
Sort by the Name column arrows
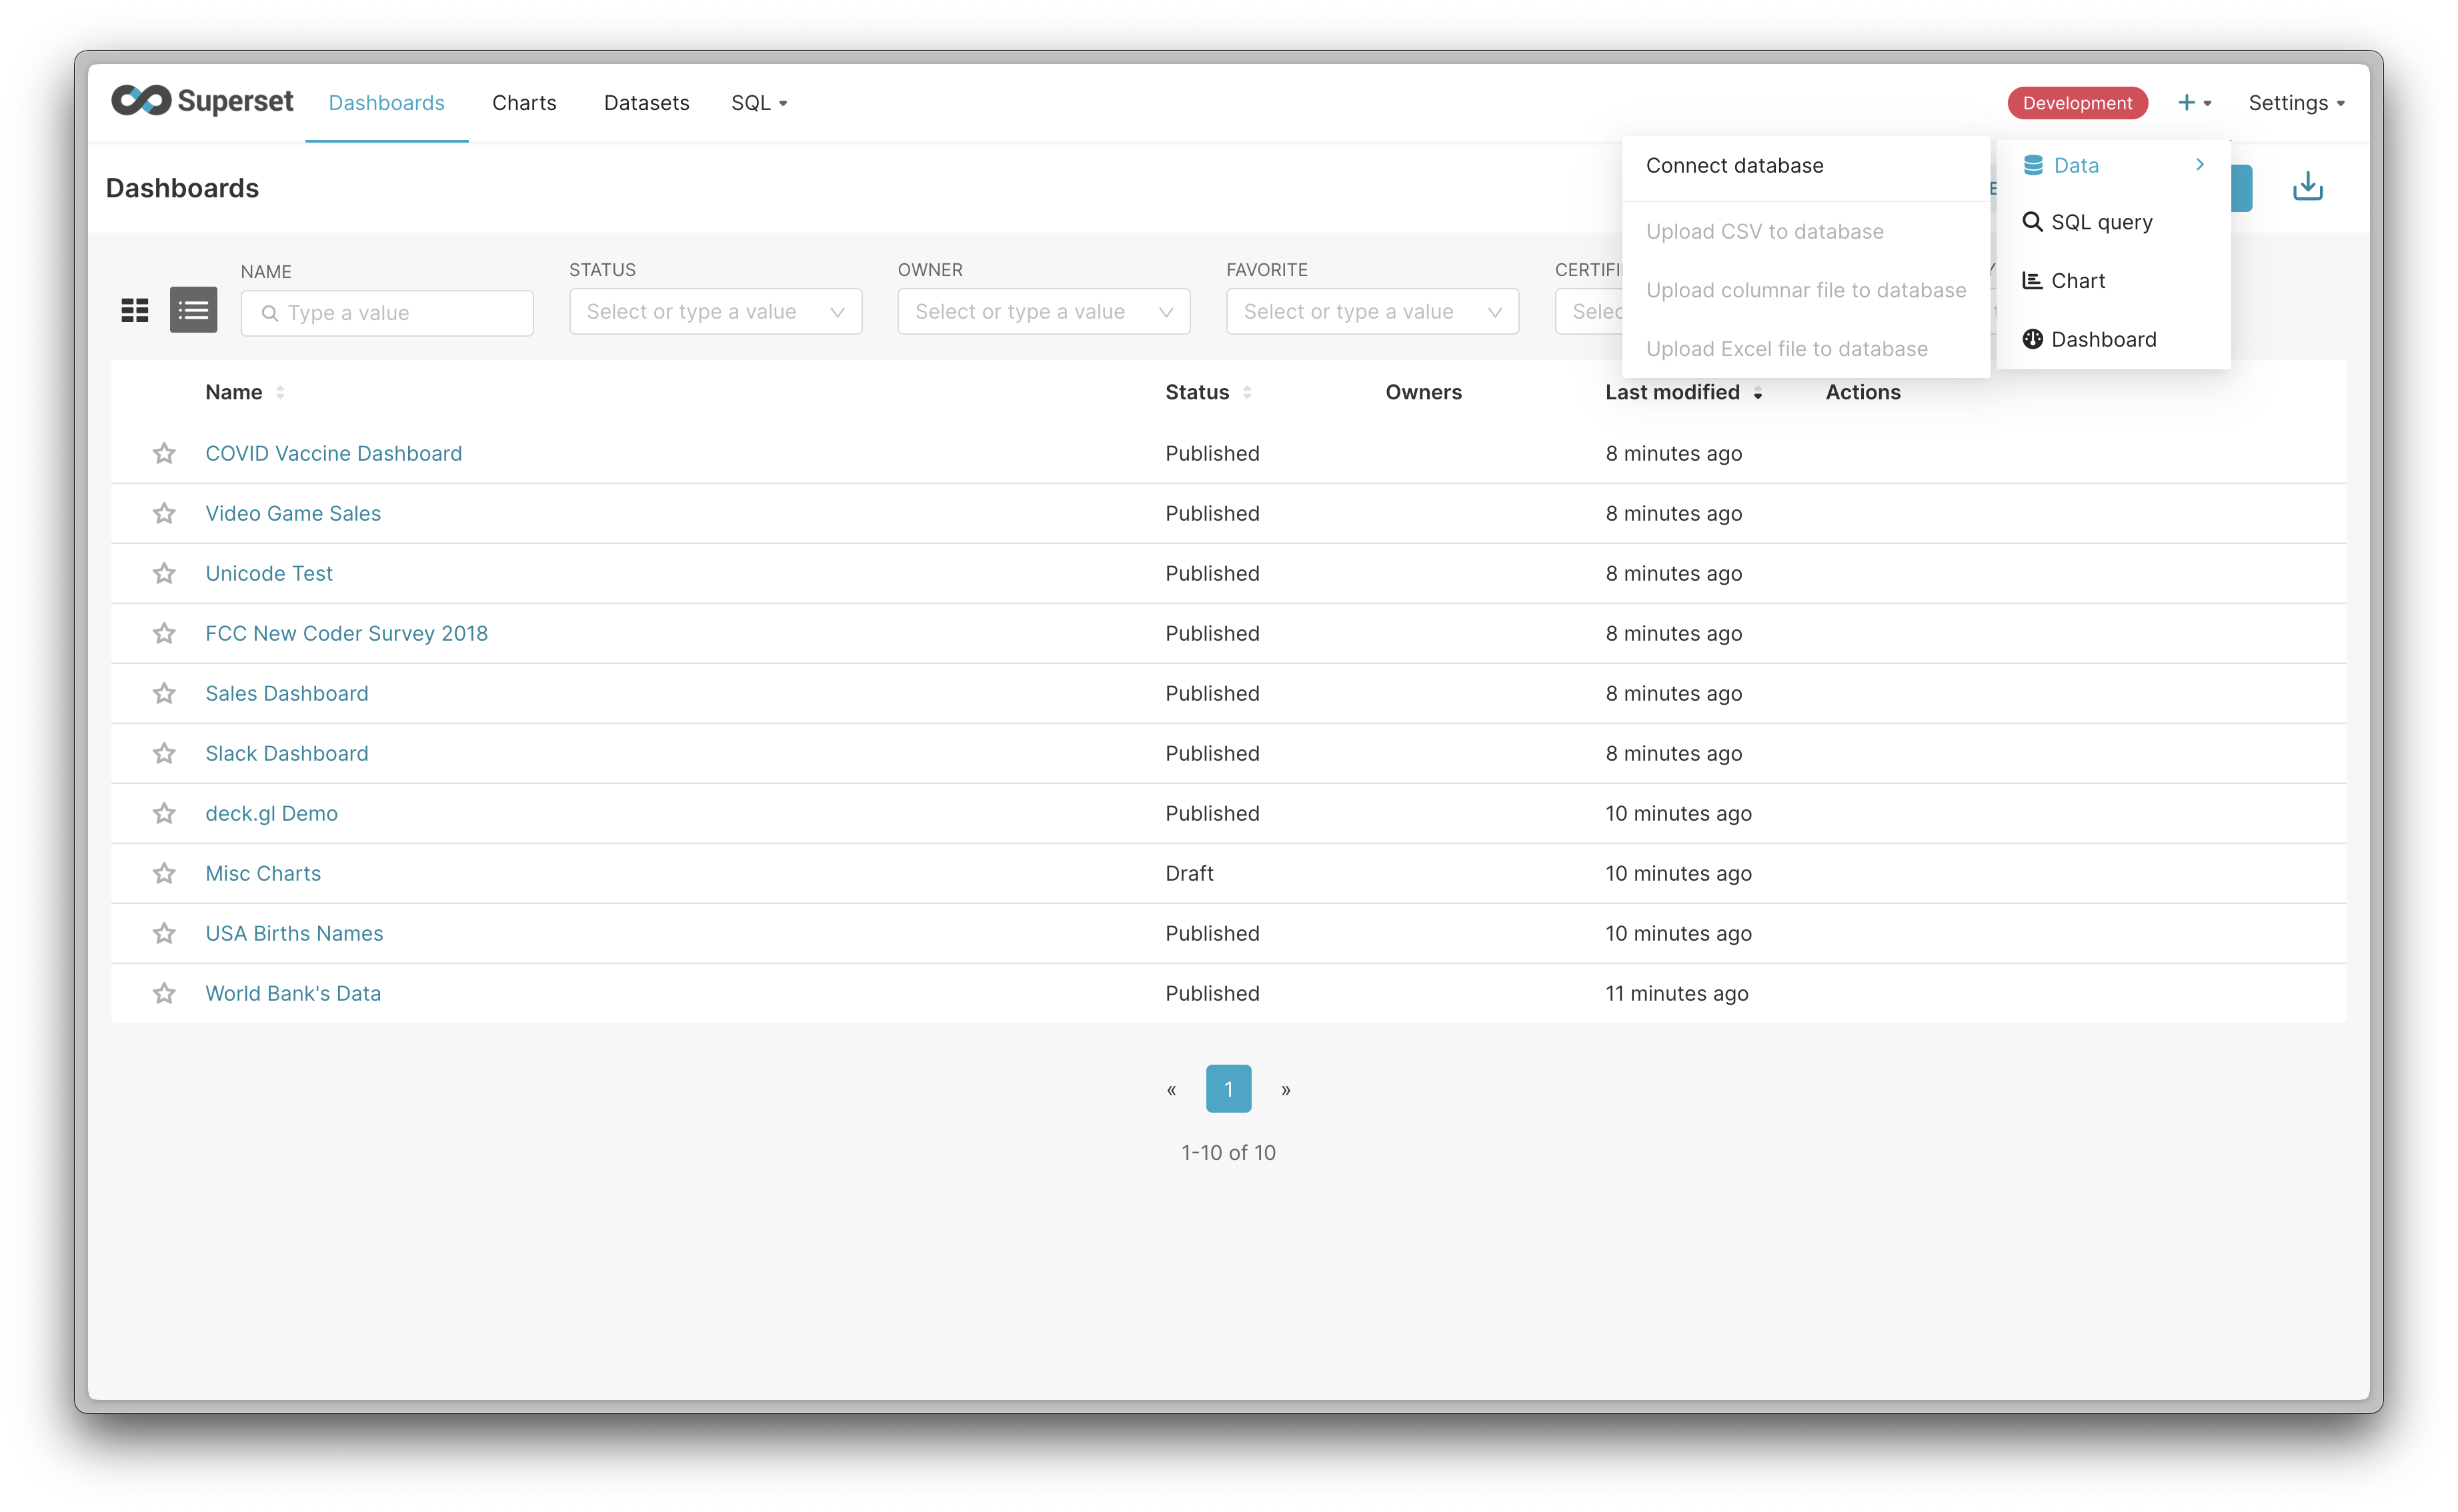[x=280, y=392]
